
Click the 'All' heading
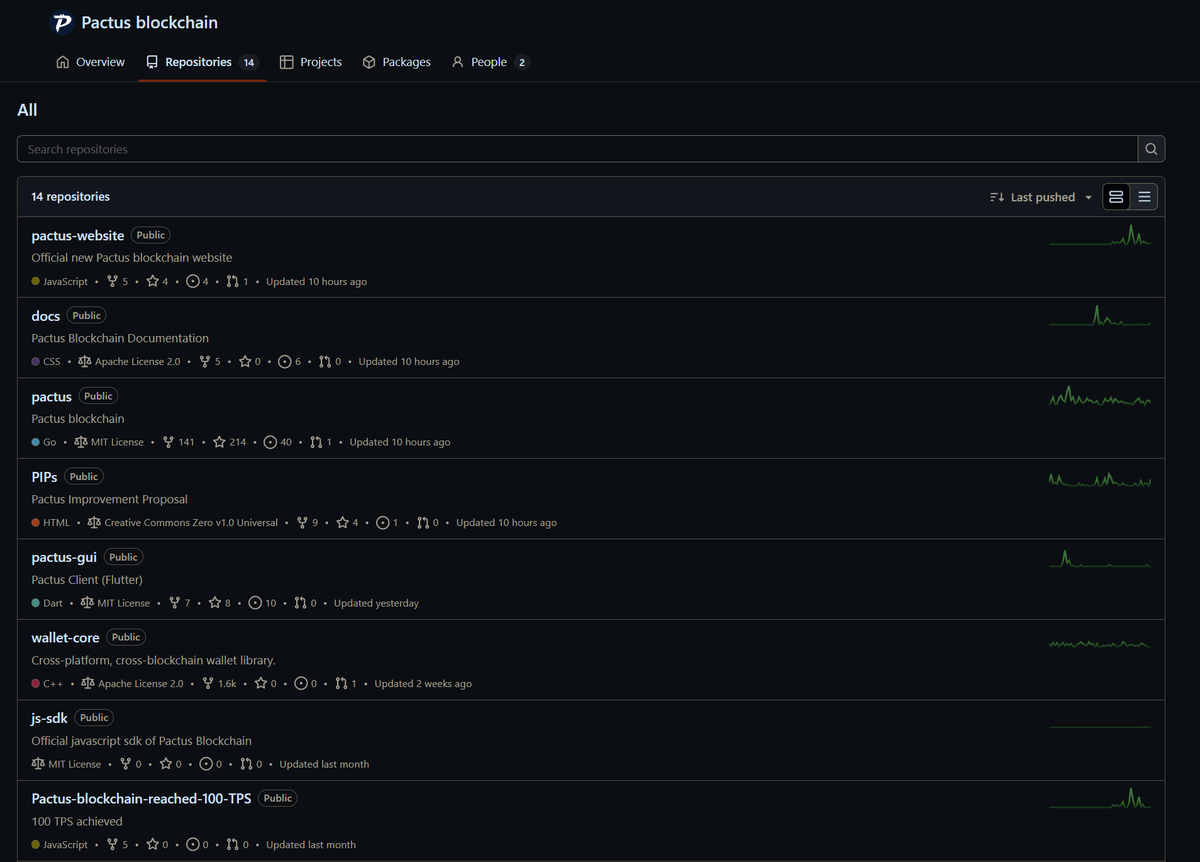(27, 110)
